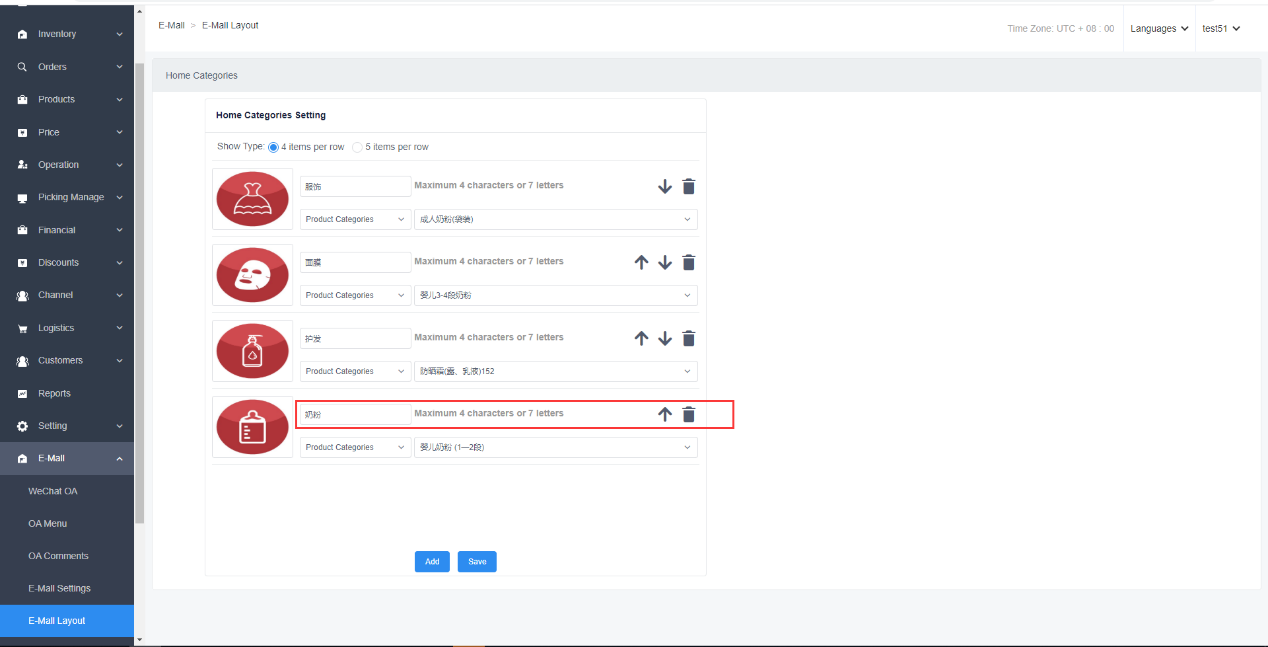Open the Languages dropdown

[1159, 29]
